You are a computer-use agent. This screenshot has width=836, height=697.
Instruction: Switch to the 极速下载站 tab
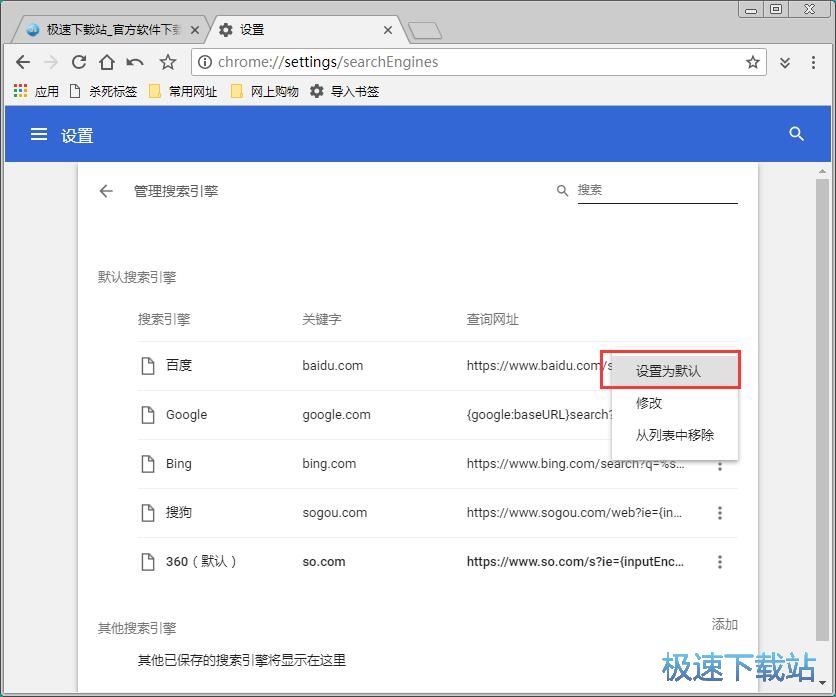click(110, 30)
